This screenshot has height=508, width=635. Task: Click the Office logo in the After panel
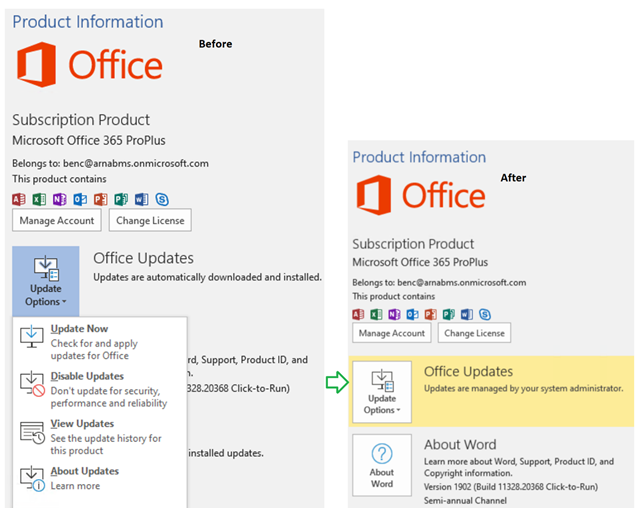pyautogui.click(x=421, y=195)
